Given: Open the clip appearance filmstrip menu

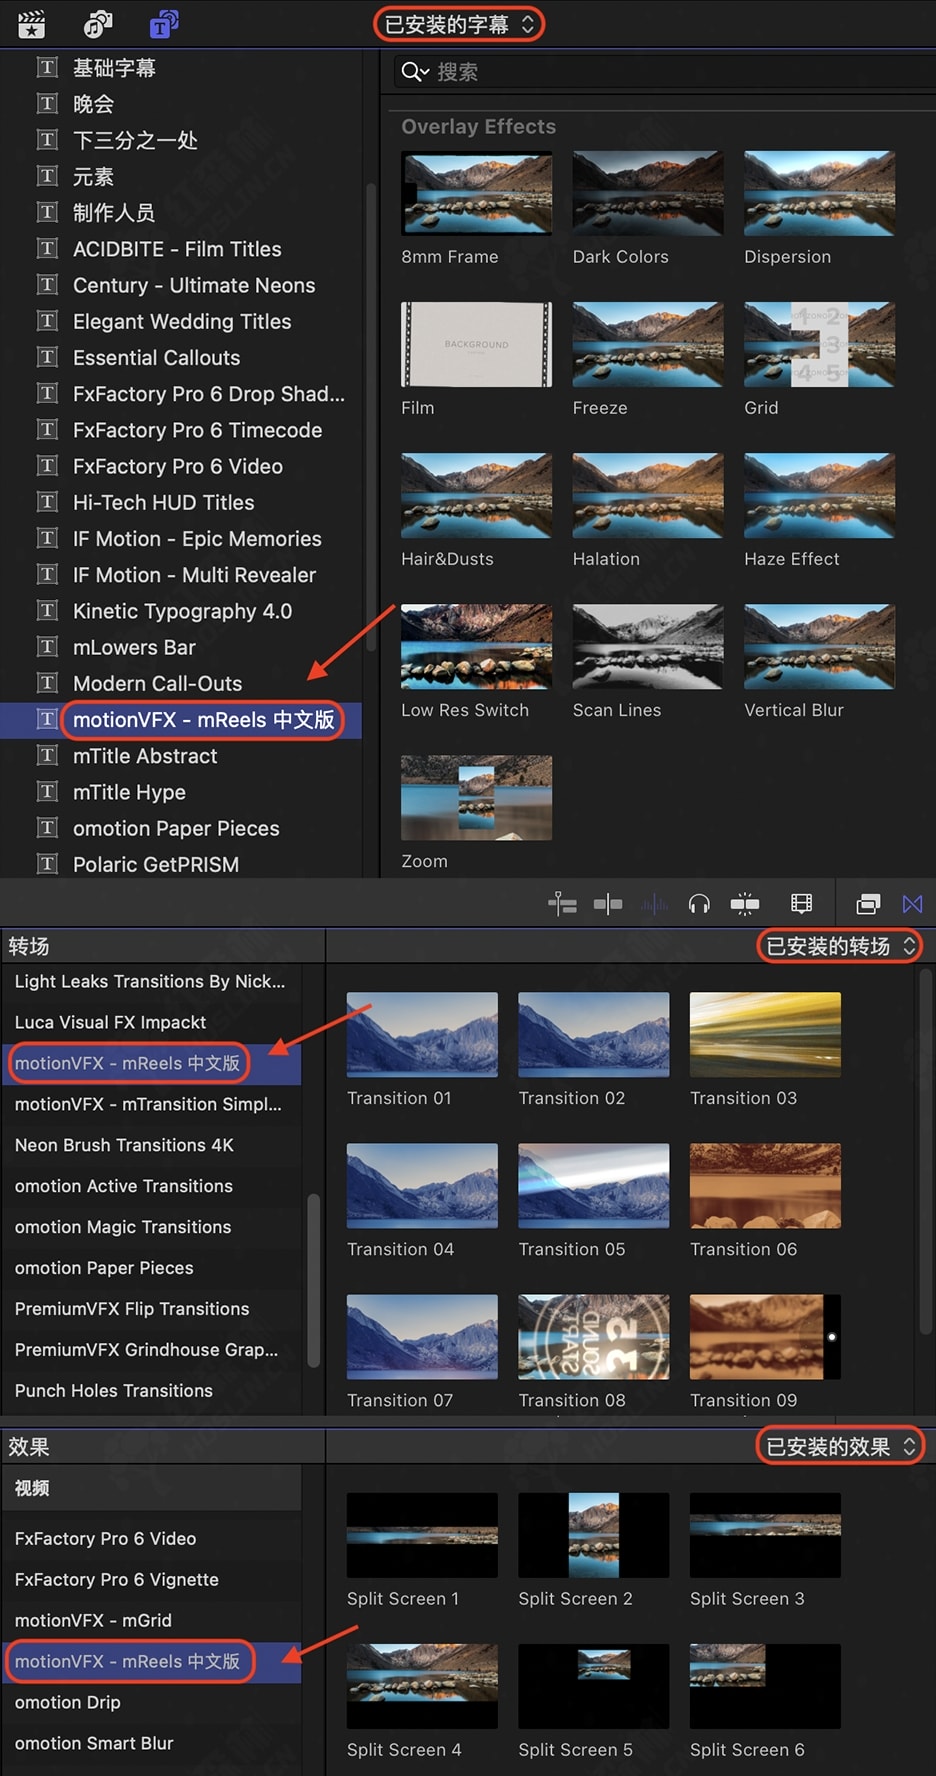Looking at the screenshot, I should click(x=801, y=904).
